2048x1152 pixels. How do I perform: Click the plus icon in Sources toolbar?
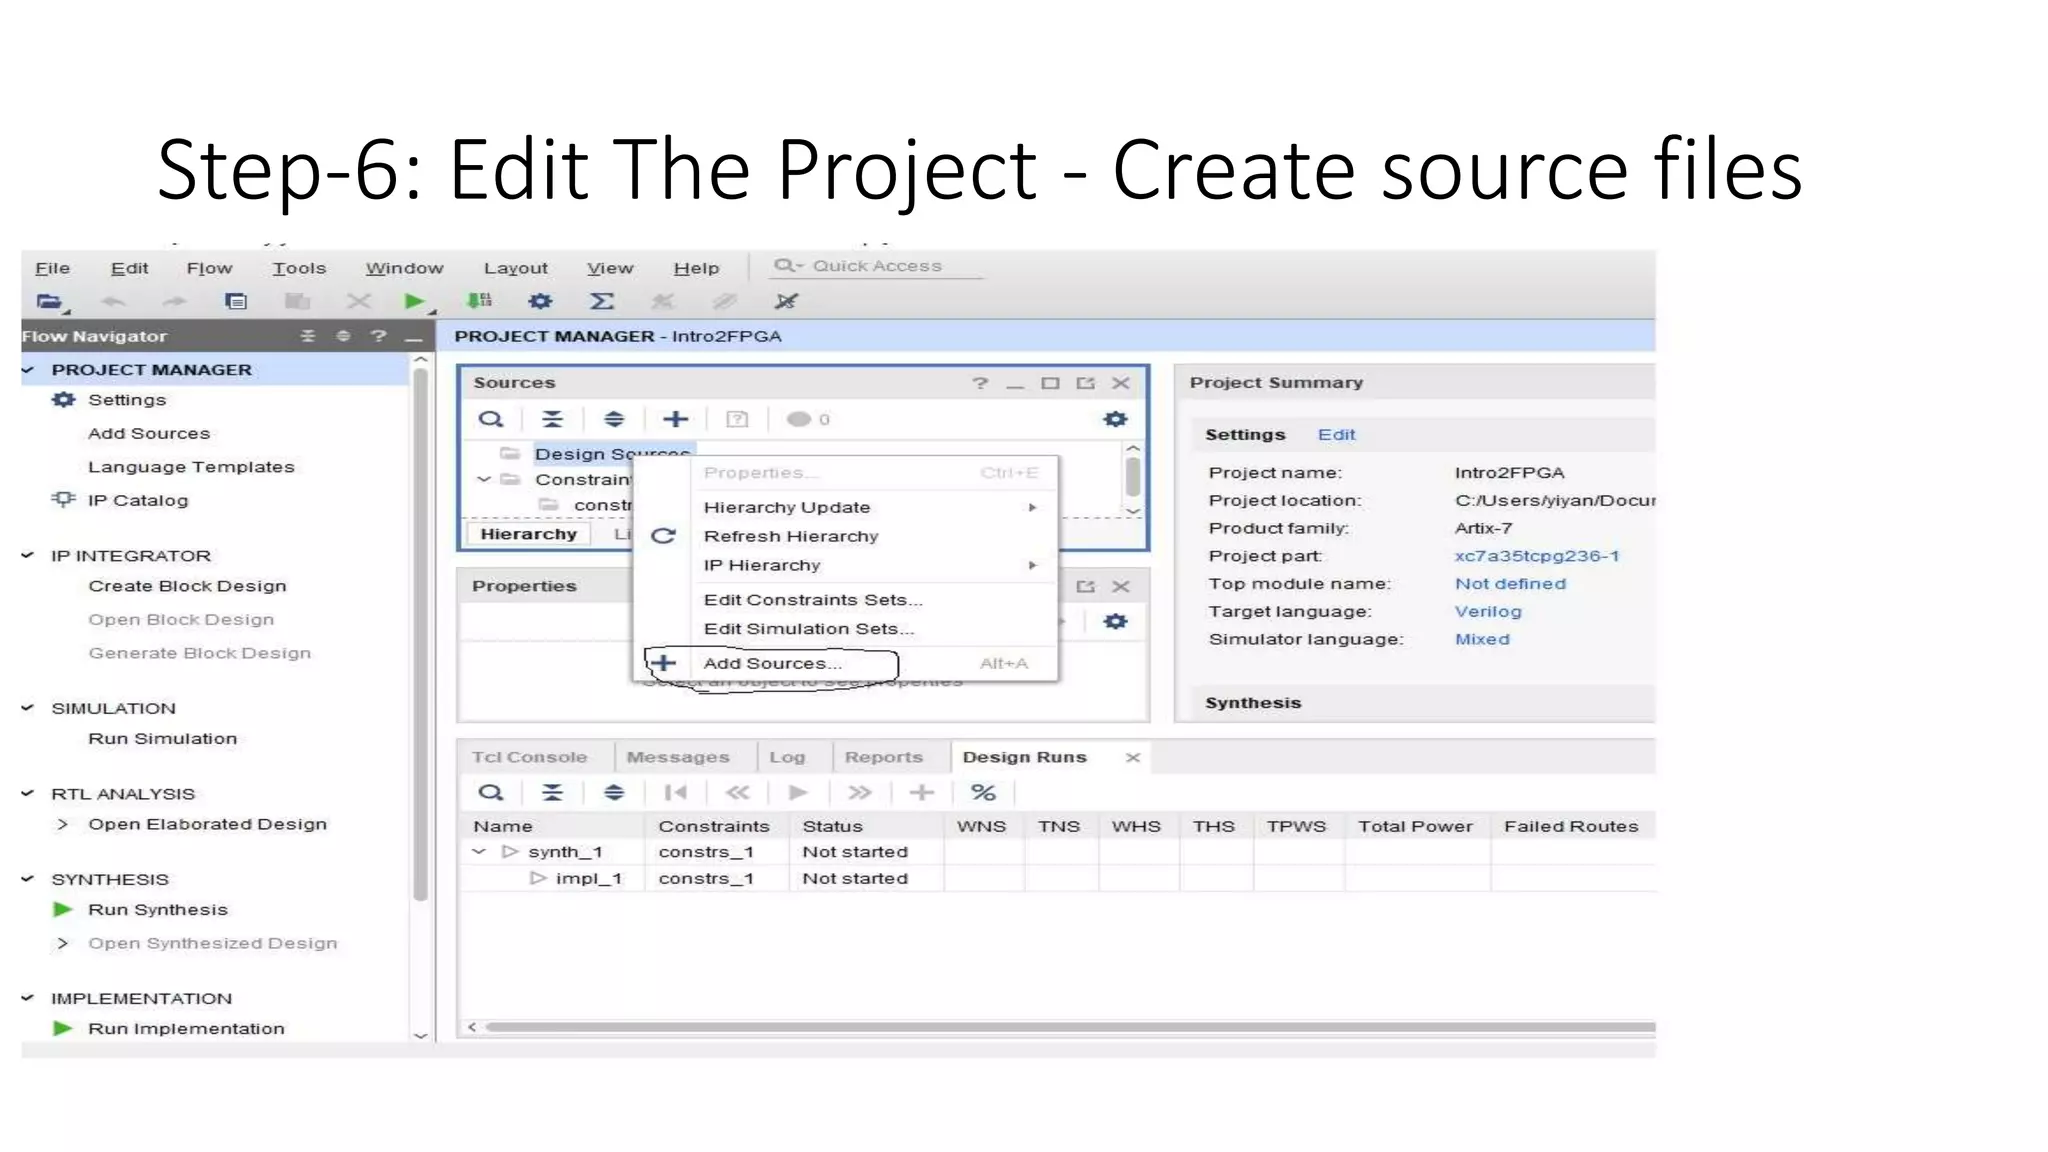click(x=676, y=419)
